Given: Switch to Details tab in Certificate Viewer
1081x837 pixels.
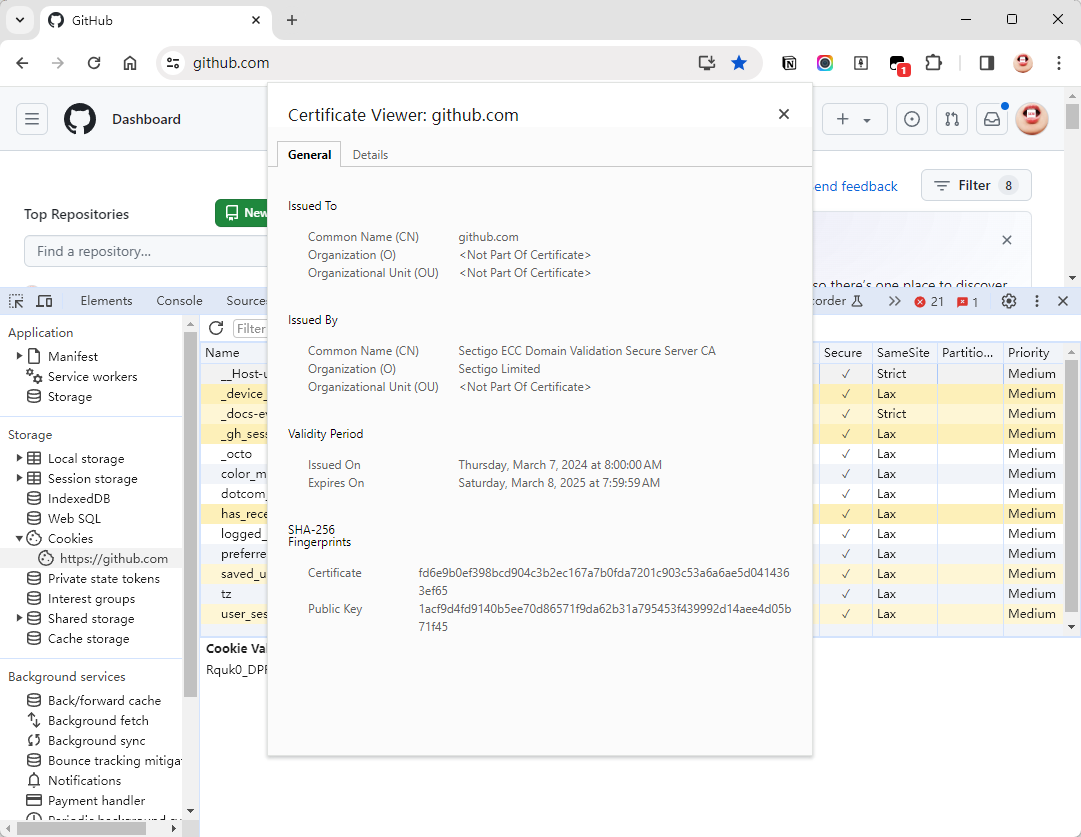Looking at the screenshot, I should coord(370,155).
